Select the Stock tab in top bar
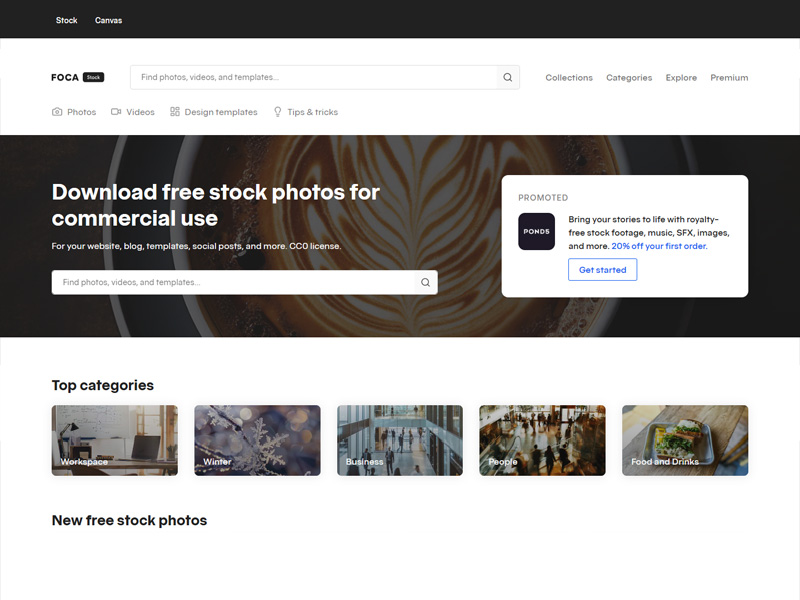Viewport: 800px width, 600px height. 67,20
